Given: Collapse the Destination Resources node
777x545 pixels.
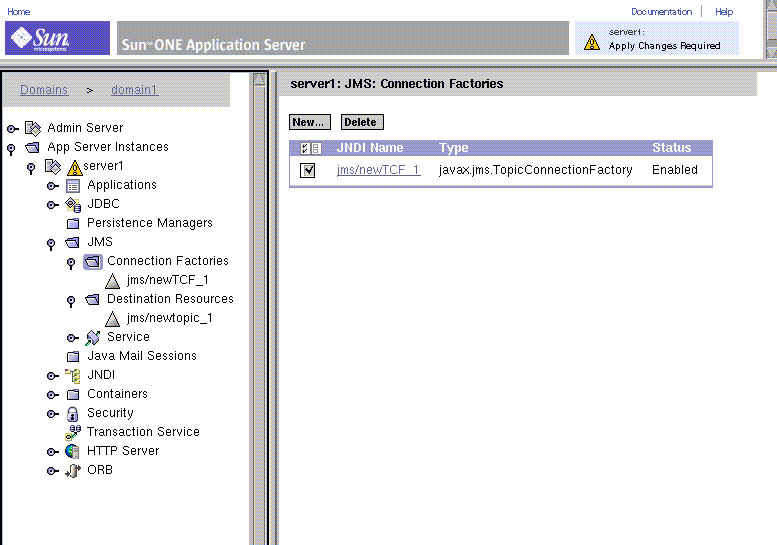Looking at the screenshot, I should [x=71, y=301].
